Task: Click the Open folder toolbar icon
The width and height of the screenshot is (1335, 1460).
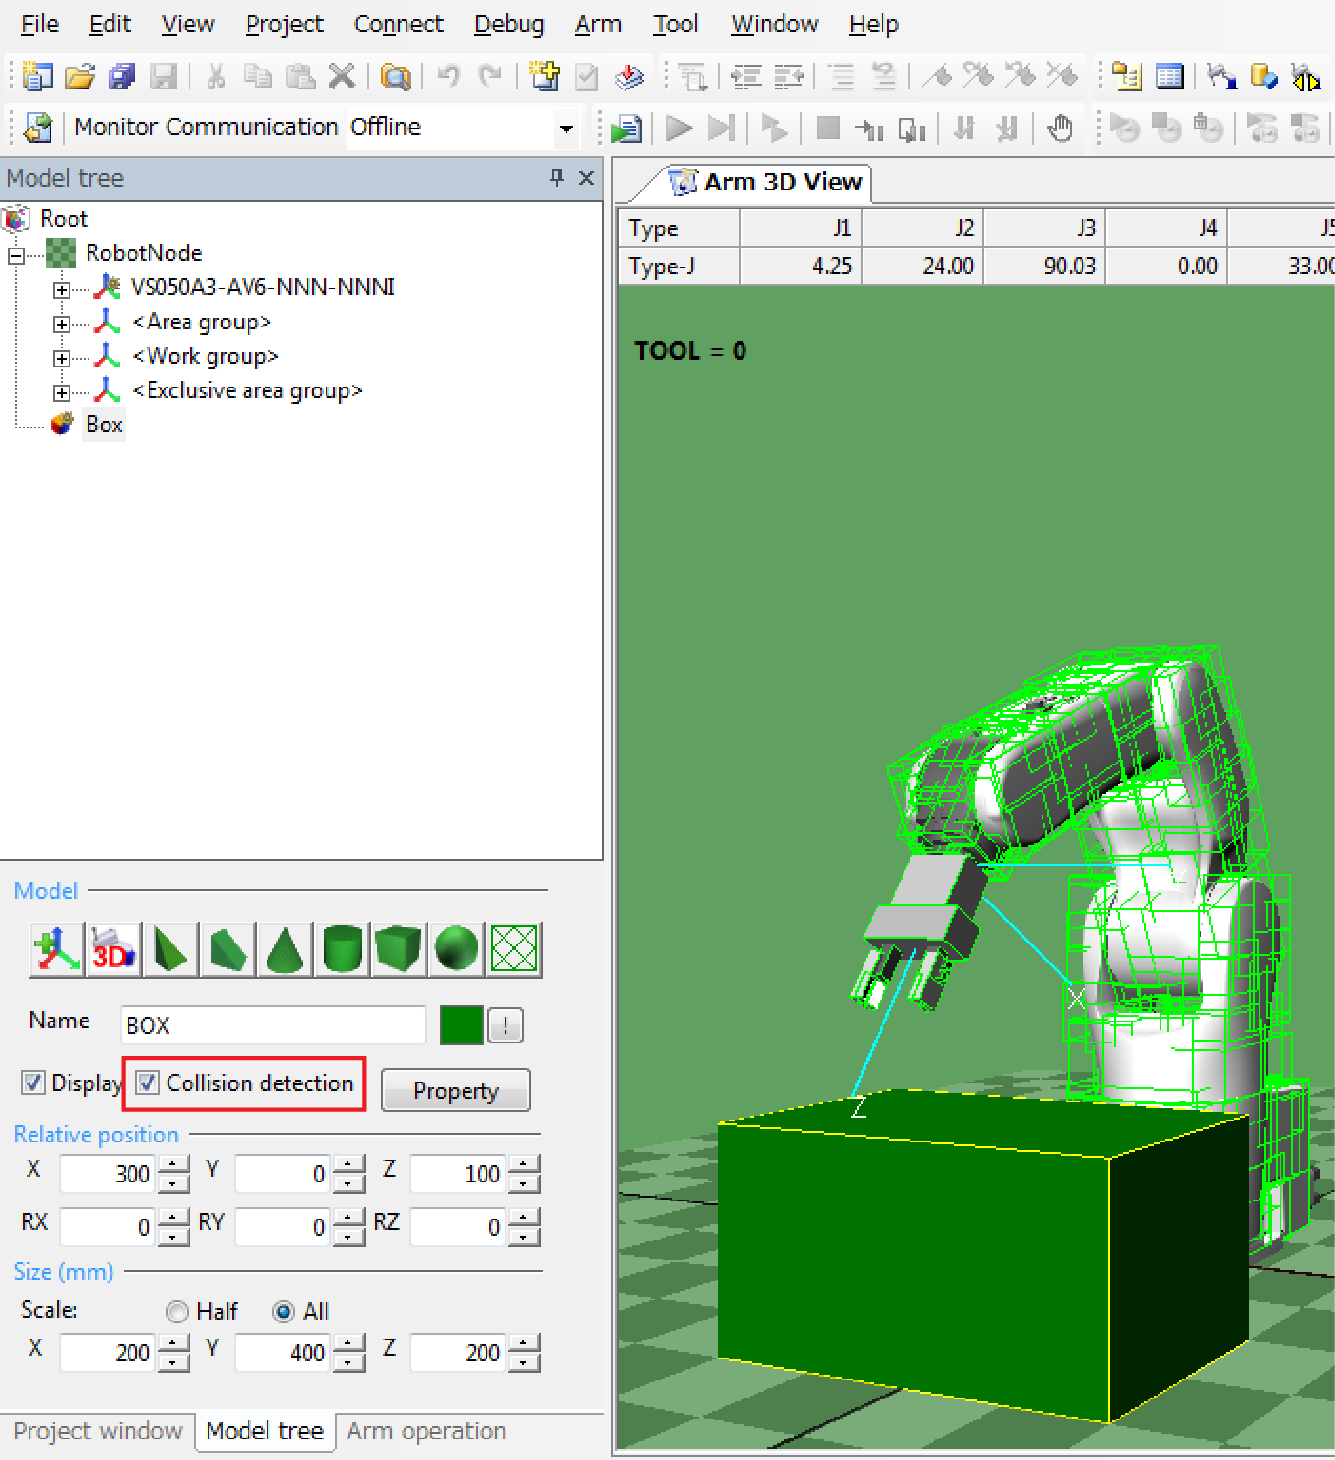Action: click(80, 76)
